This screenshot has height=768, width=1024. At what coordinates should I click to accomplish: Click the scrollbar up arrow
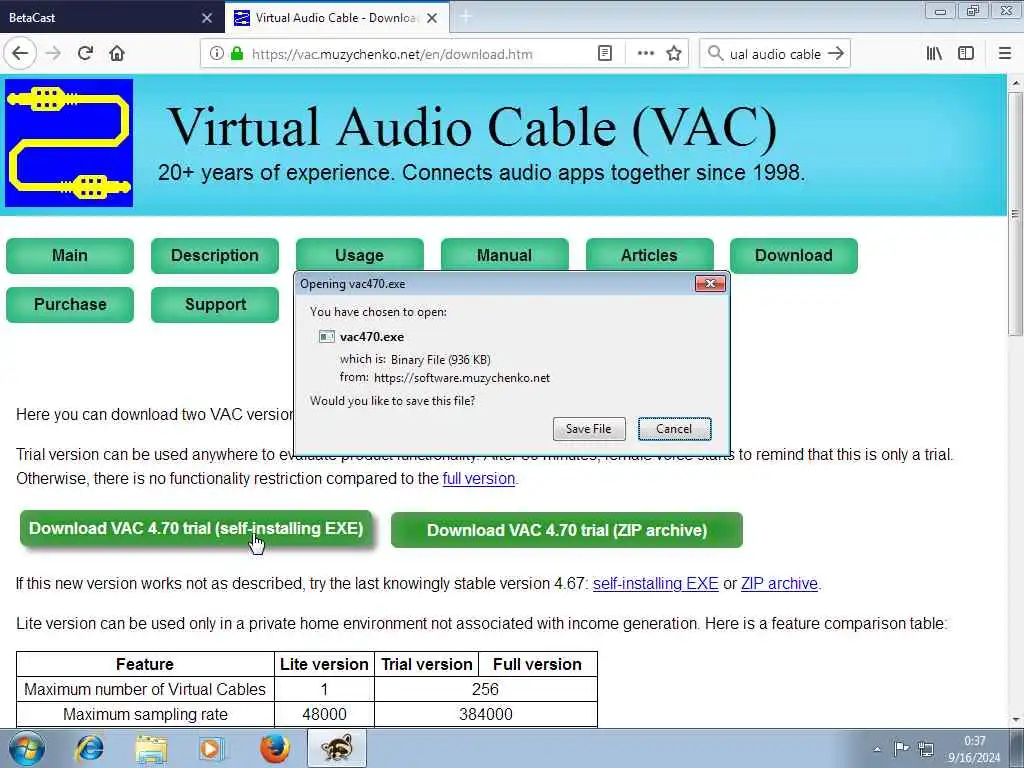1015,84
